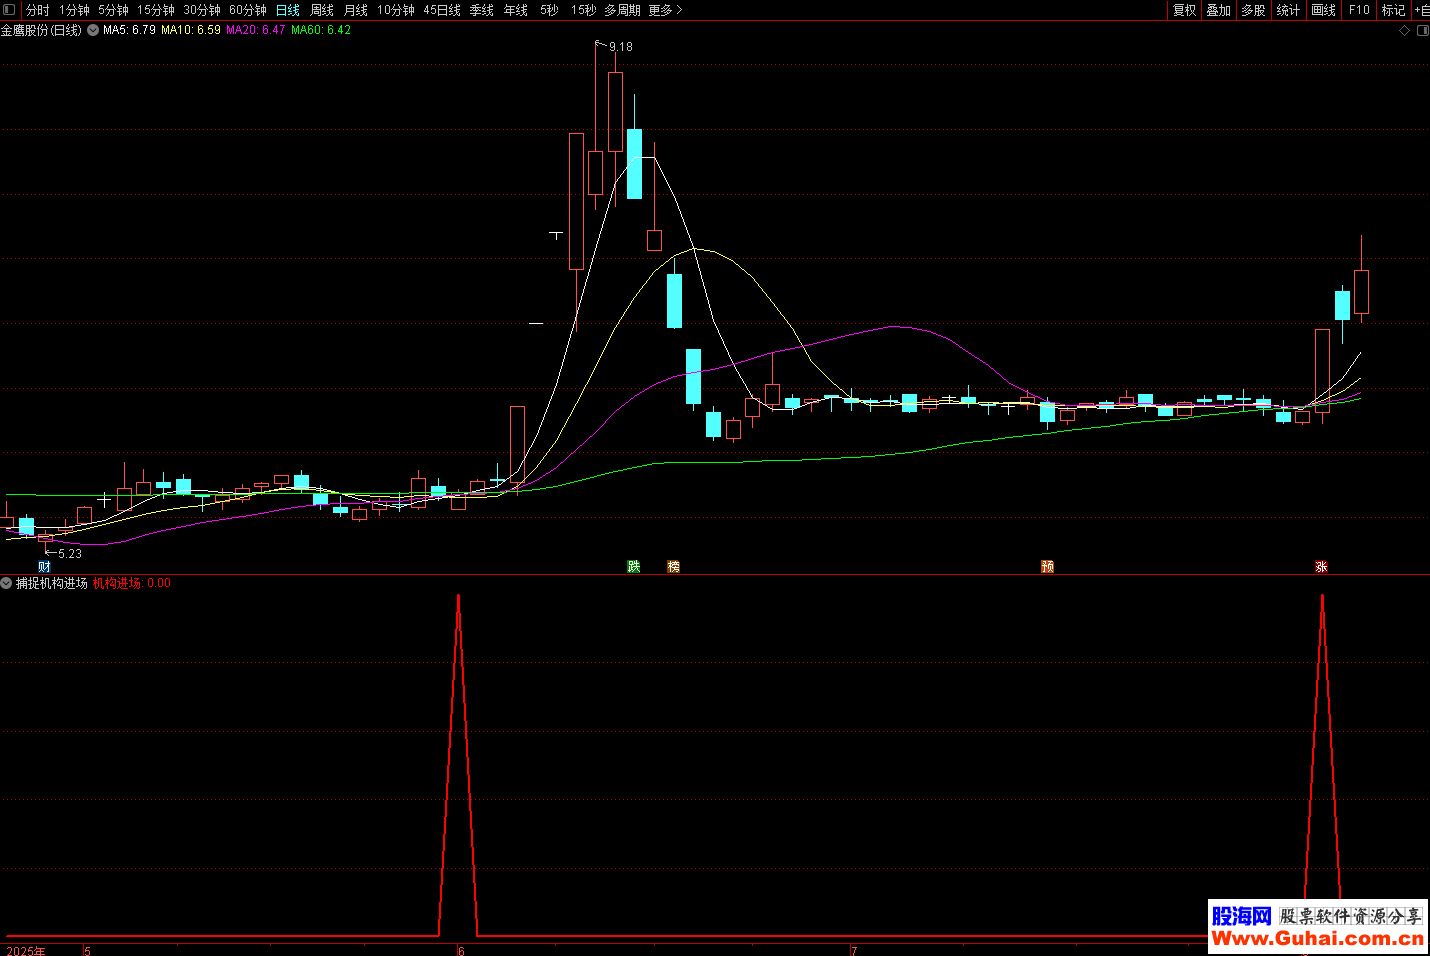Screen dimensions: 1430x956
Task: Select the 日线 daily period tab
Action: [288, 10]
